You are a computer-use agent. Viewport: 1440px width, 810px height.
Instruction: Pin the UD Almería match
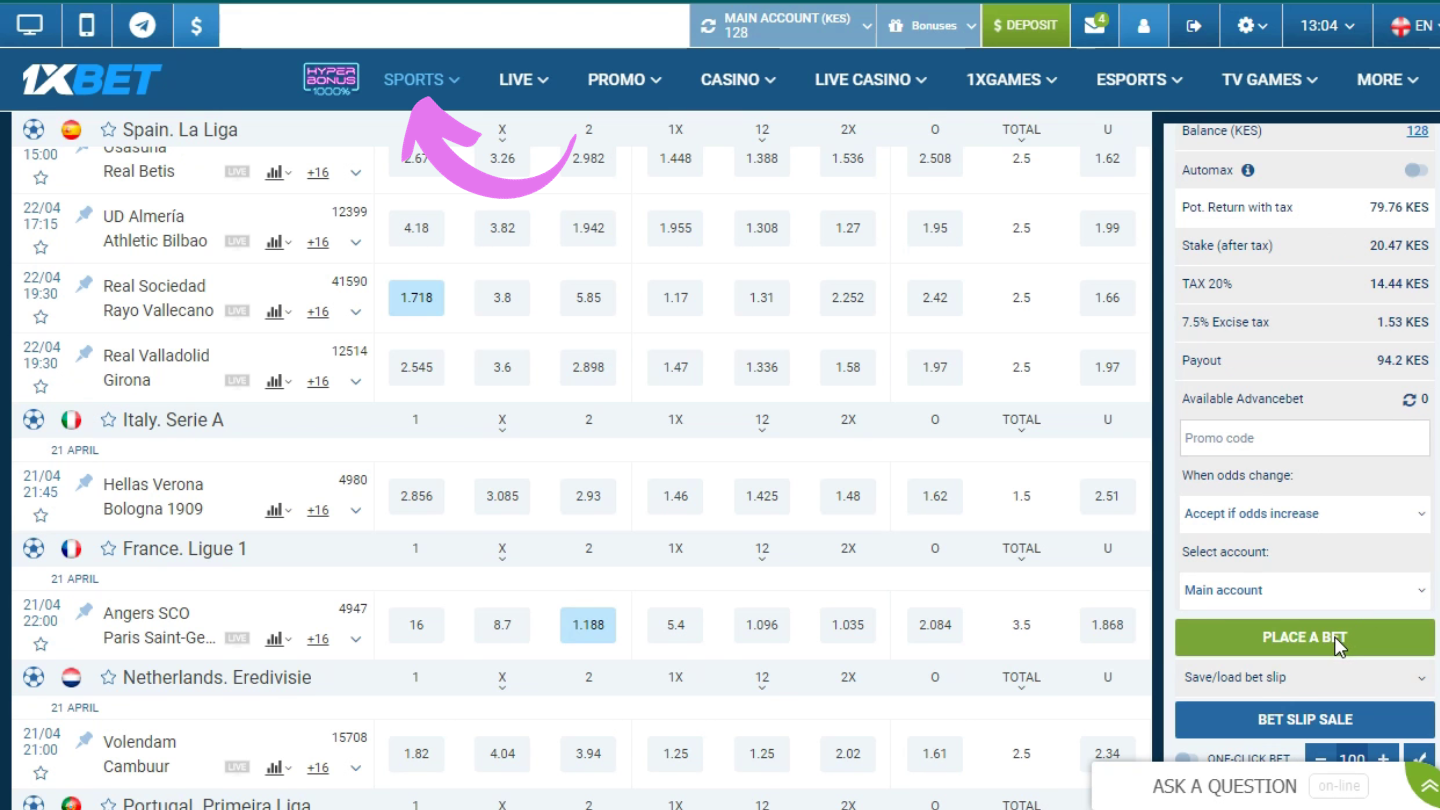tap(84, 214)
